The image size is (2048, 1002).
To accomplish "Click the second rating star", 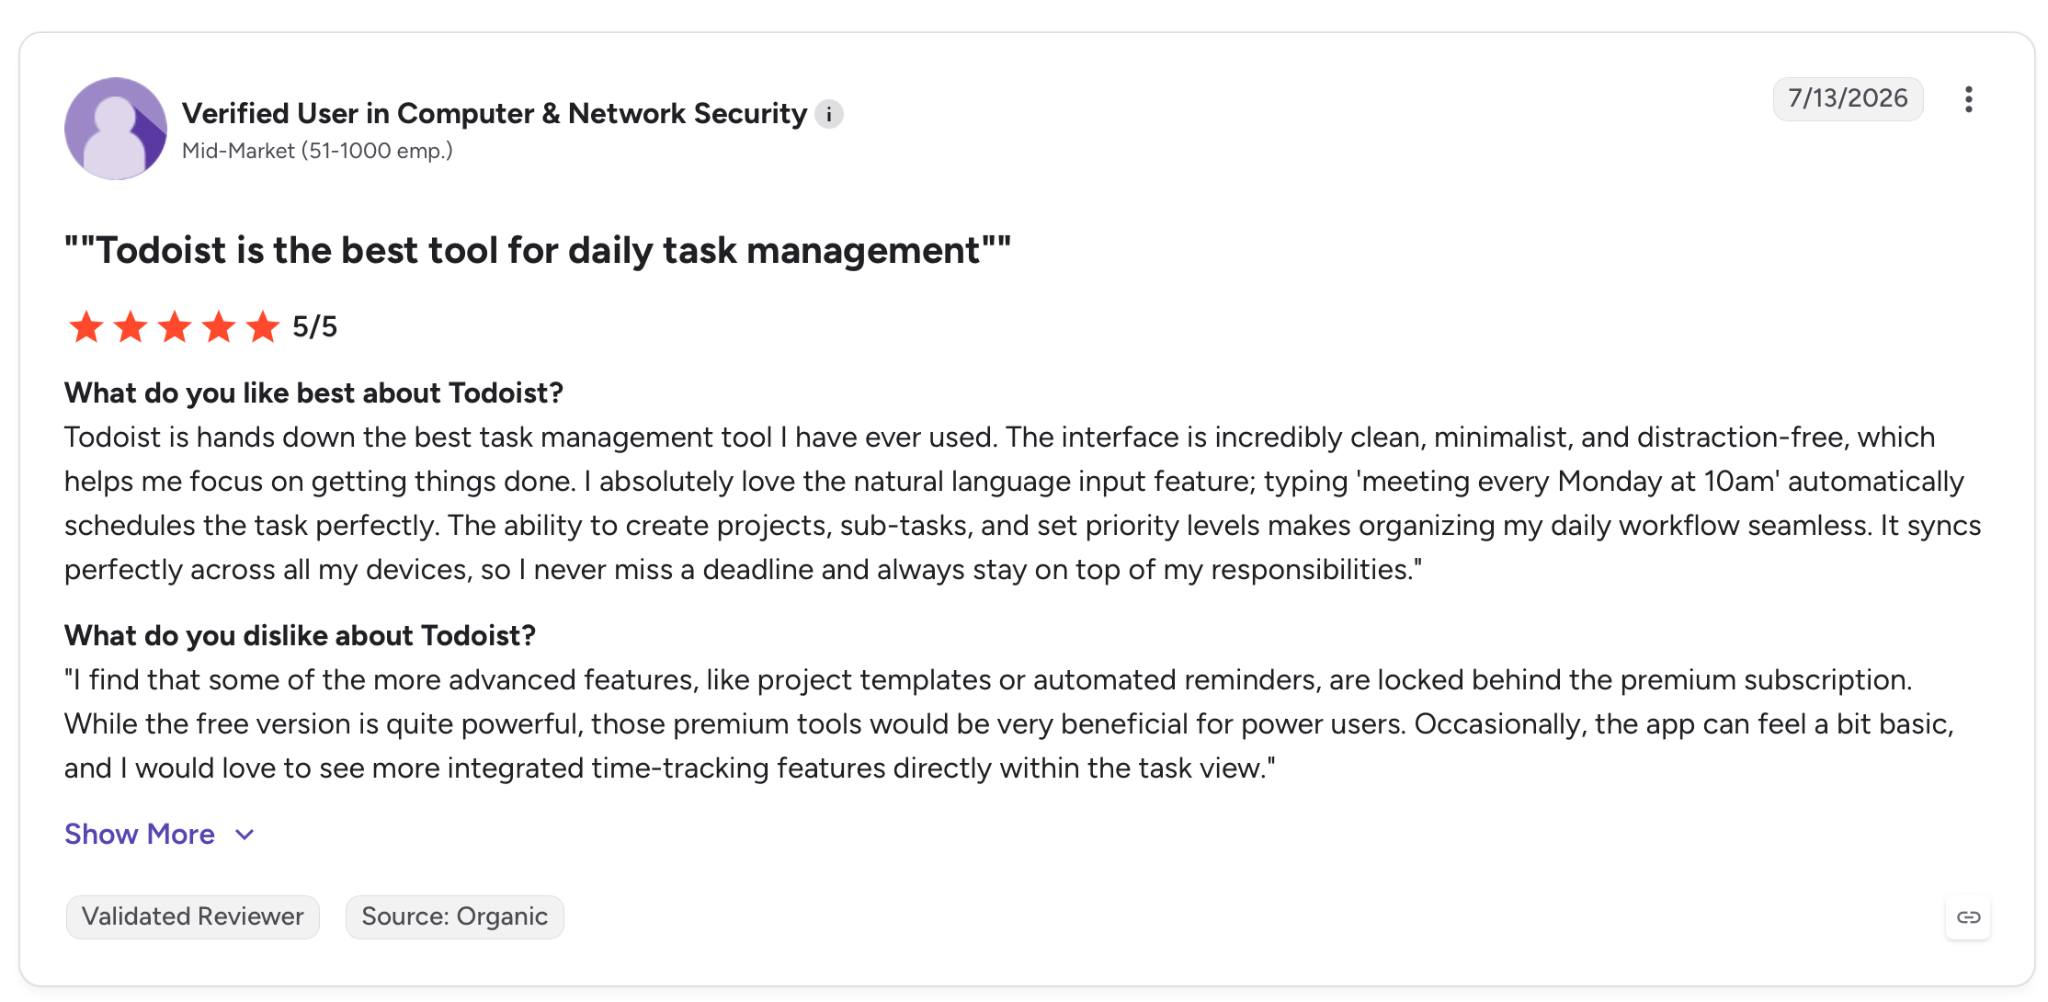I will [130, 326].
